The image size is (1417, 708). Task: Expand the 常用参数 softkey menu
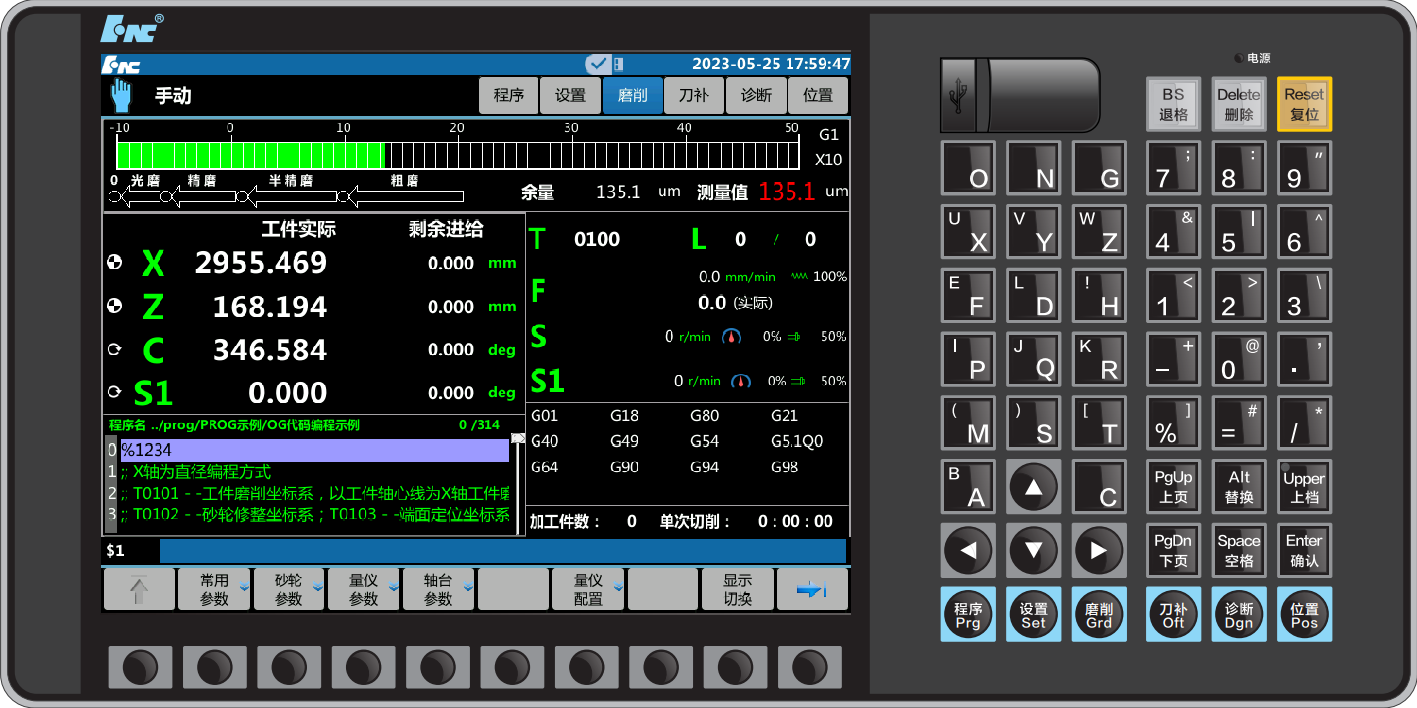pyautogui.click(x=214, y=590)
